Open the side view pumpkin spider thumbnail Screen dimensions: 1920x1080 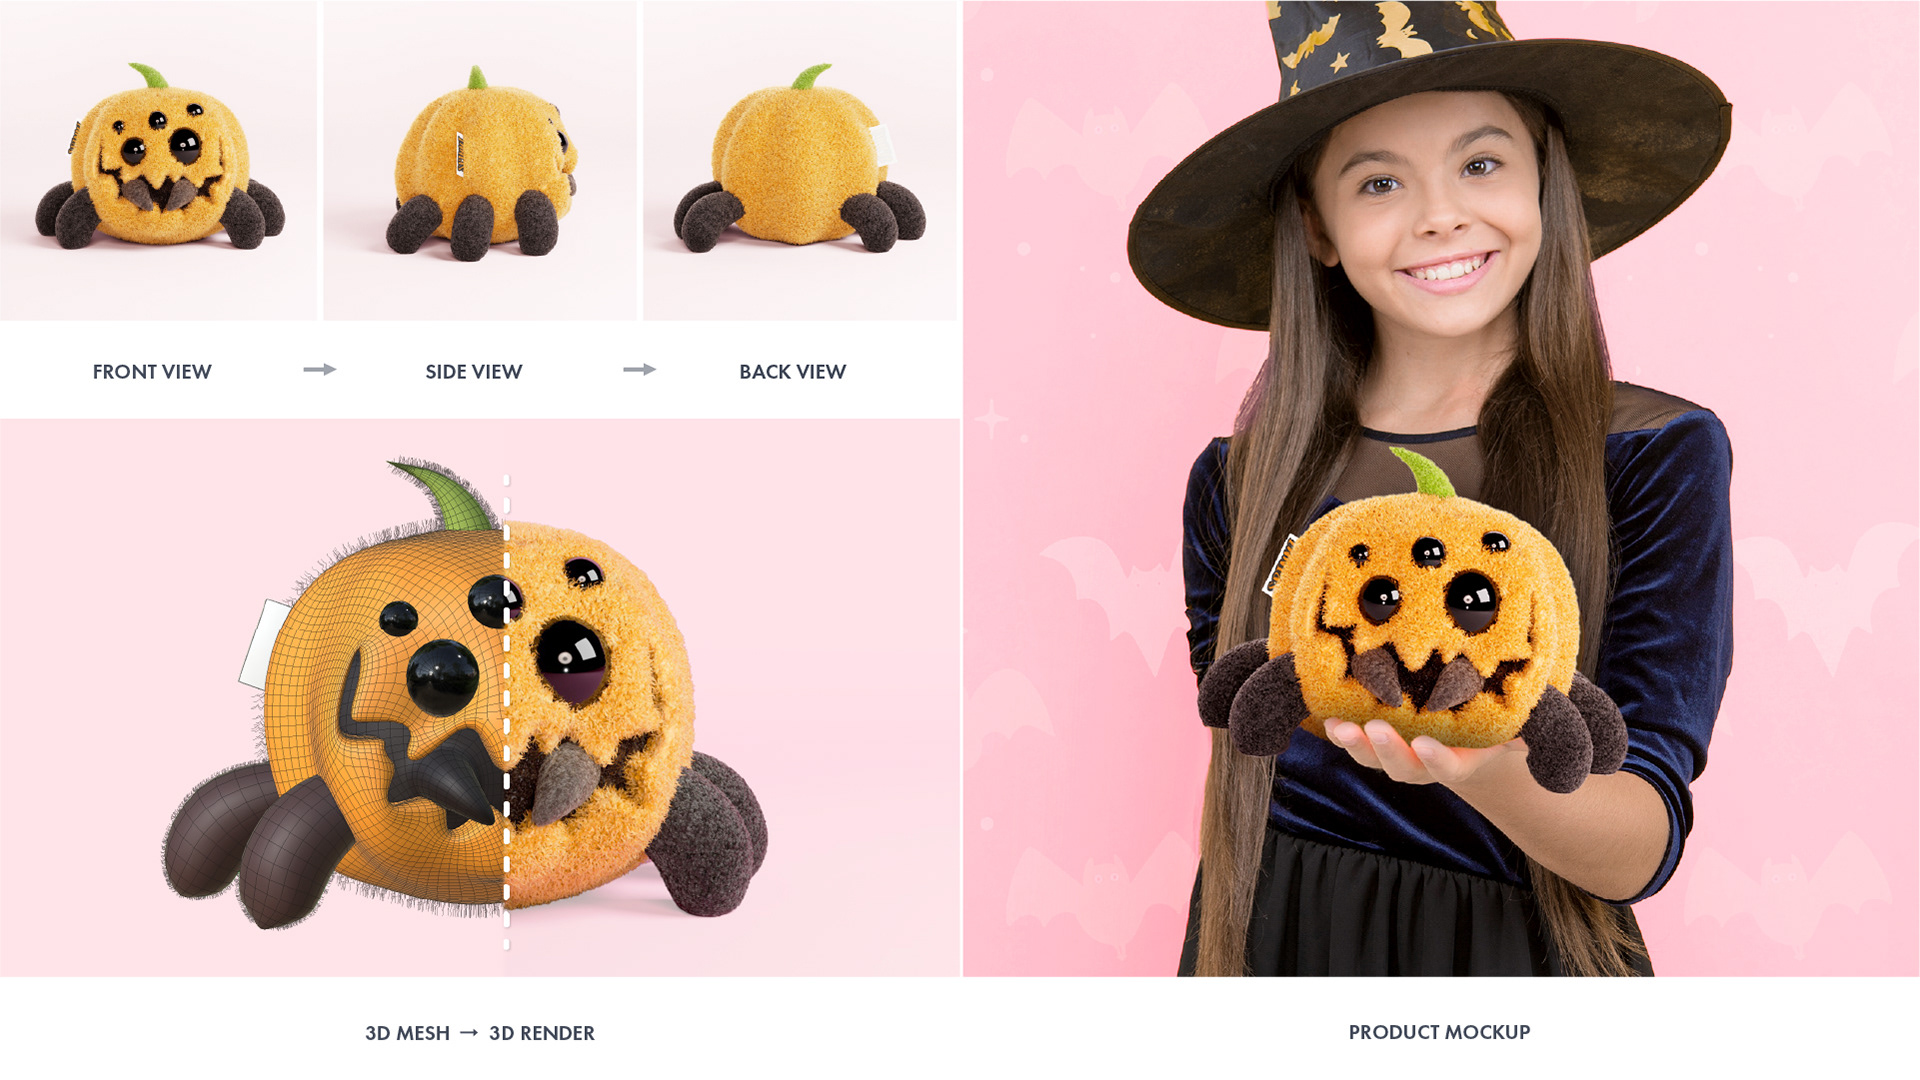[x=479, y=160]
